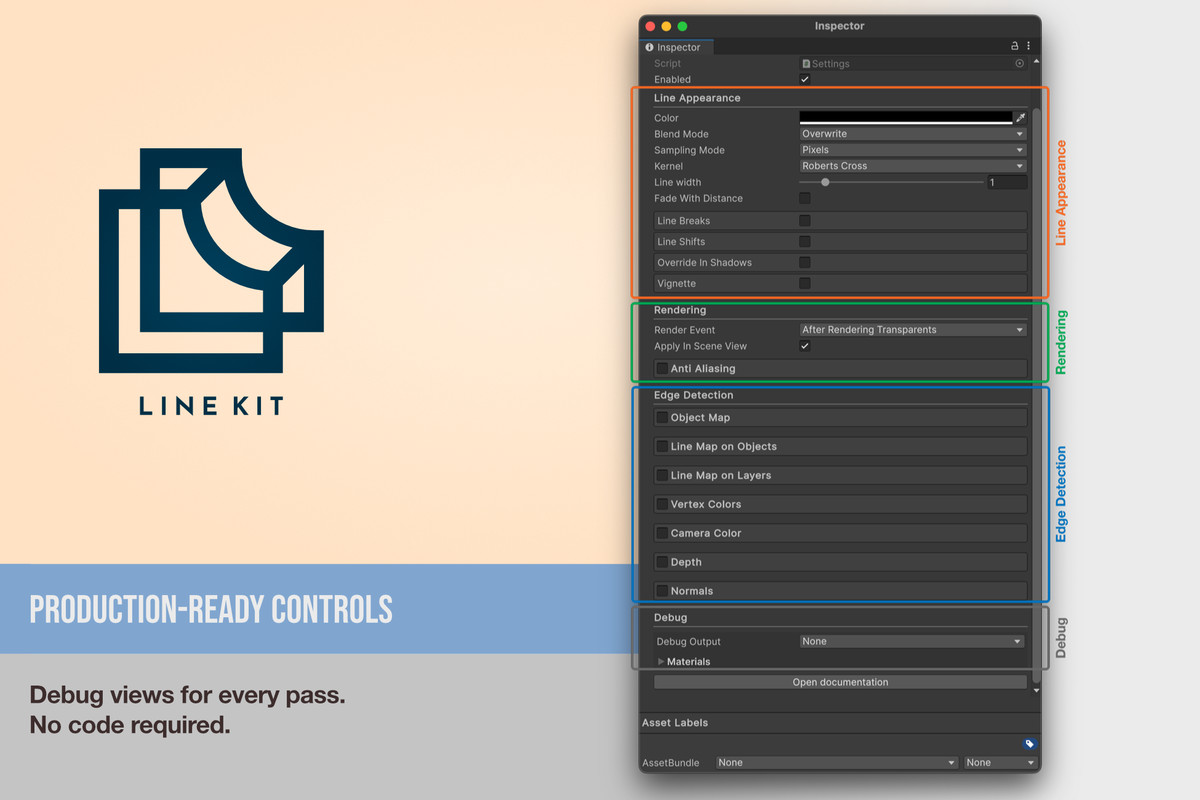Image resolution: width=1200 pixels, height=800 pixels.
Task: Click the padlock icon to lock the Inspector
Action: tap(1013, 45)
